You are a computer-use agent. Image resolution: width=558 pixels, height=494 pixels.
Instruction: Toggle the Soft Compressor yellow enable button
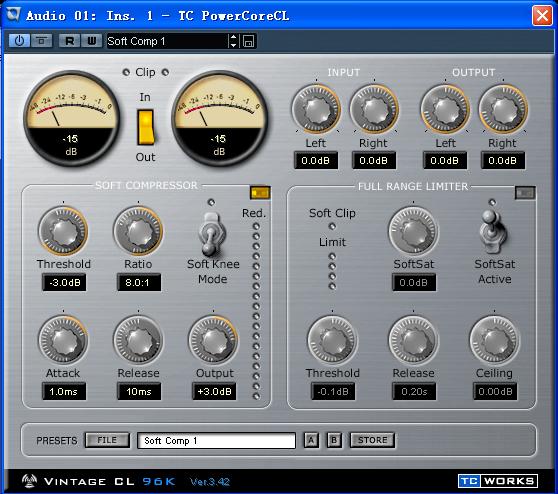[x=260, y=193]
